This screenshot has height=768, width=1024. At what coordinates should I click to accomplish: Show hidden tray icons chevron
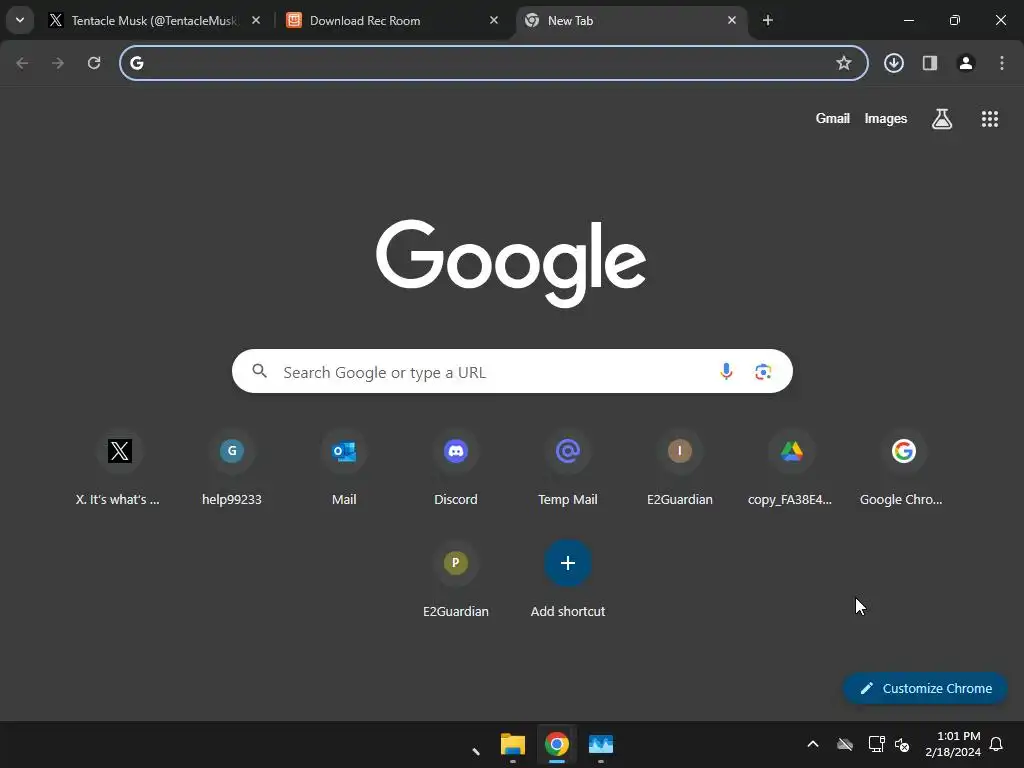[813, 744]
